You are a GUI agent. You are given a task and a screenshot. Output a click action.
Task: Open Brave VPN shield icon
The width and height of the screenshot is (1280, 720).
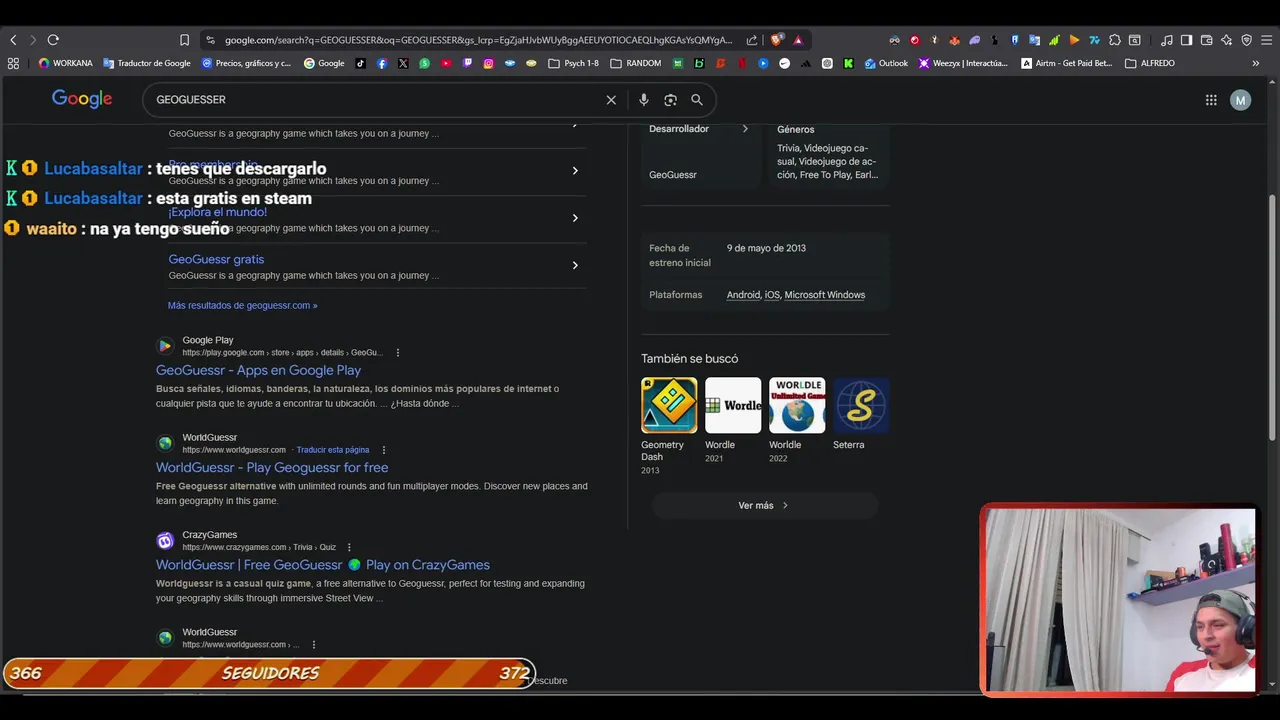(x=1247, y=40)
